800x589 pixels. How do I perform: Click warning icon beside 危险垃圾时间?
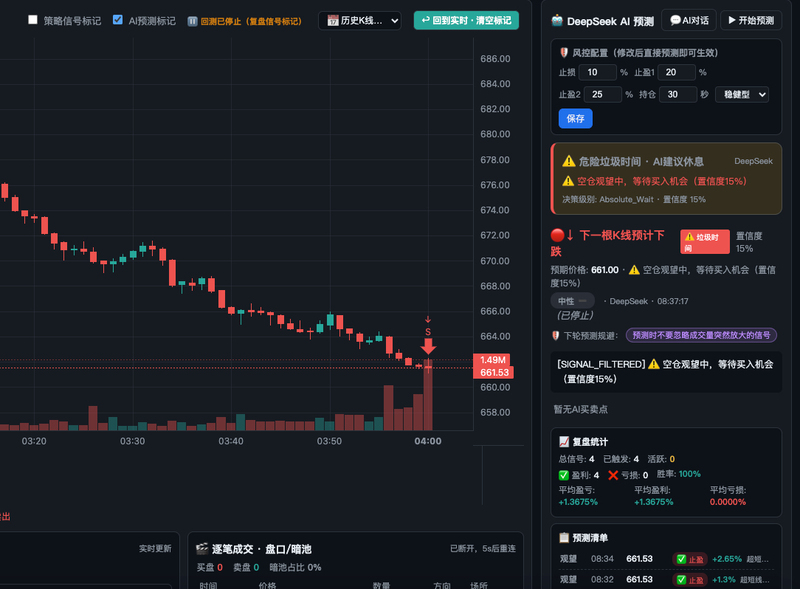coord(568,162)
